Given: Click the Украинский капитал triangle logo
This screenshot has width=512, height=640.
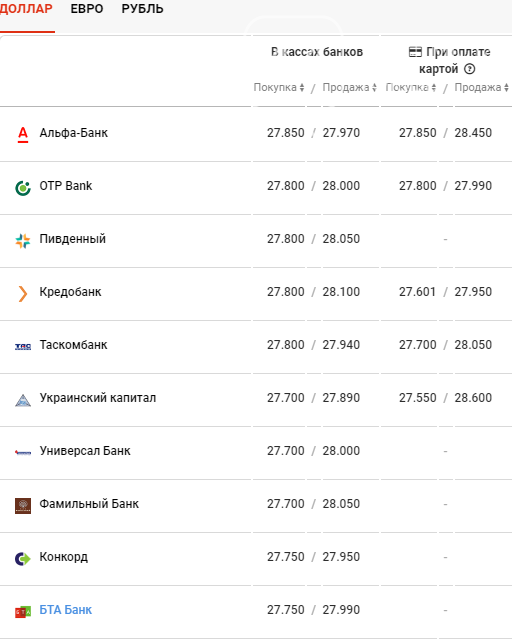Looking at the screenshot, I should coord(23,400).
